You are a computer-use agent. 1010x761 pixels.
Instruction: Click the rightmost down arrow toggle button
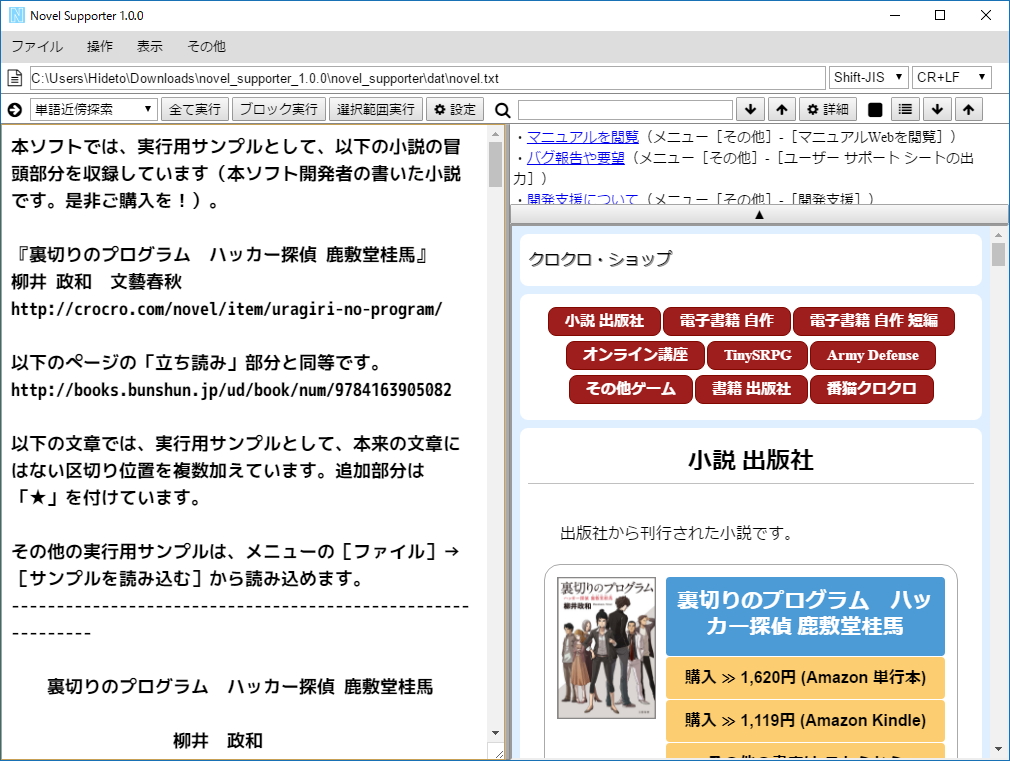pos(937,109)
